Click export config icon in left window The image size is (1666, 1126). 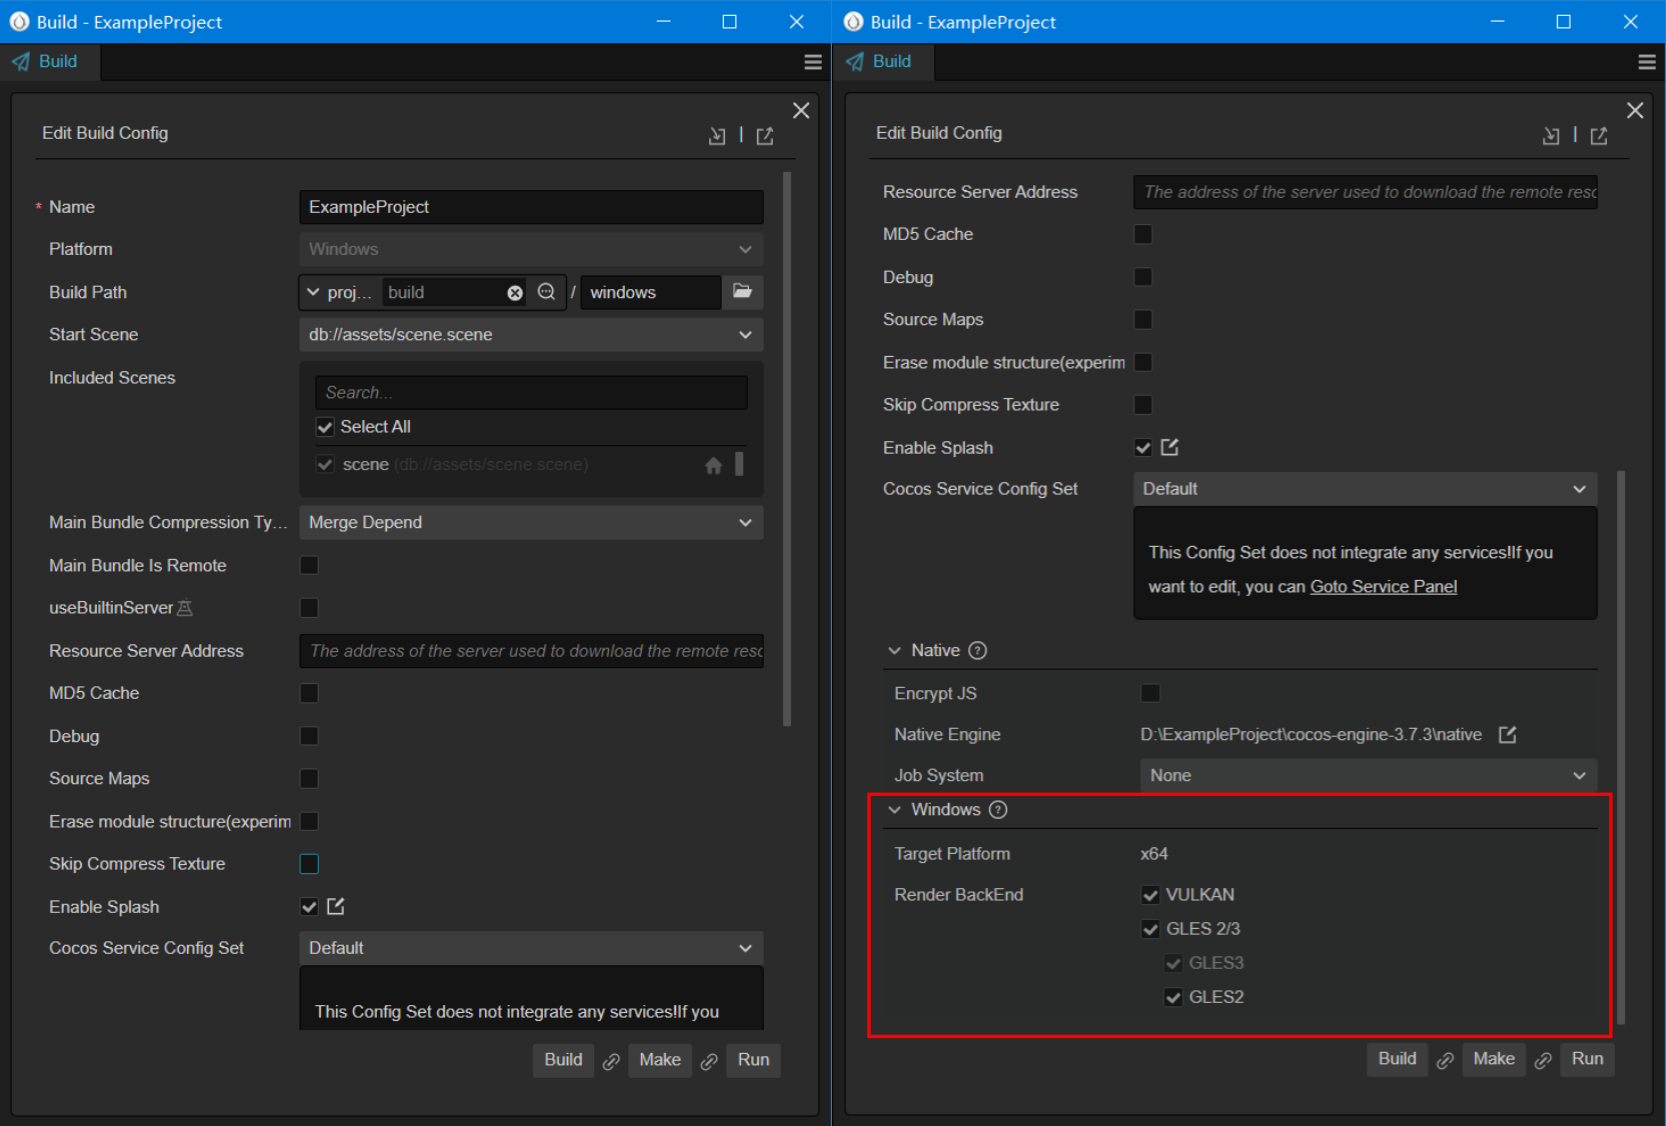pyautogui.click(x=765, y=136)
